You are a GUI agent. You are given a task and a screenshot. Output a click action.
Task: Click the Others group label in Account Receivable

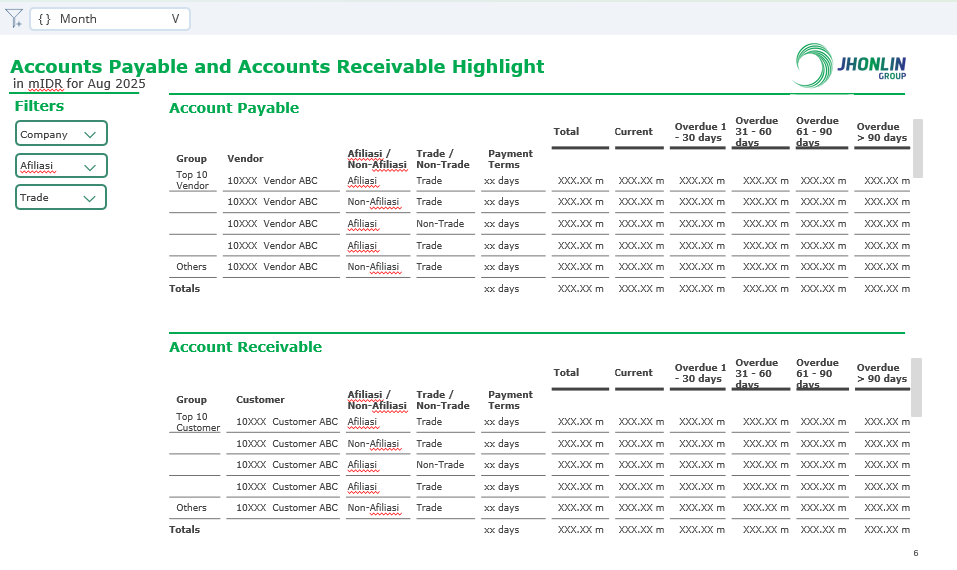pyautogui.click(x=191, y=508)
